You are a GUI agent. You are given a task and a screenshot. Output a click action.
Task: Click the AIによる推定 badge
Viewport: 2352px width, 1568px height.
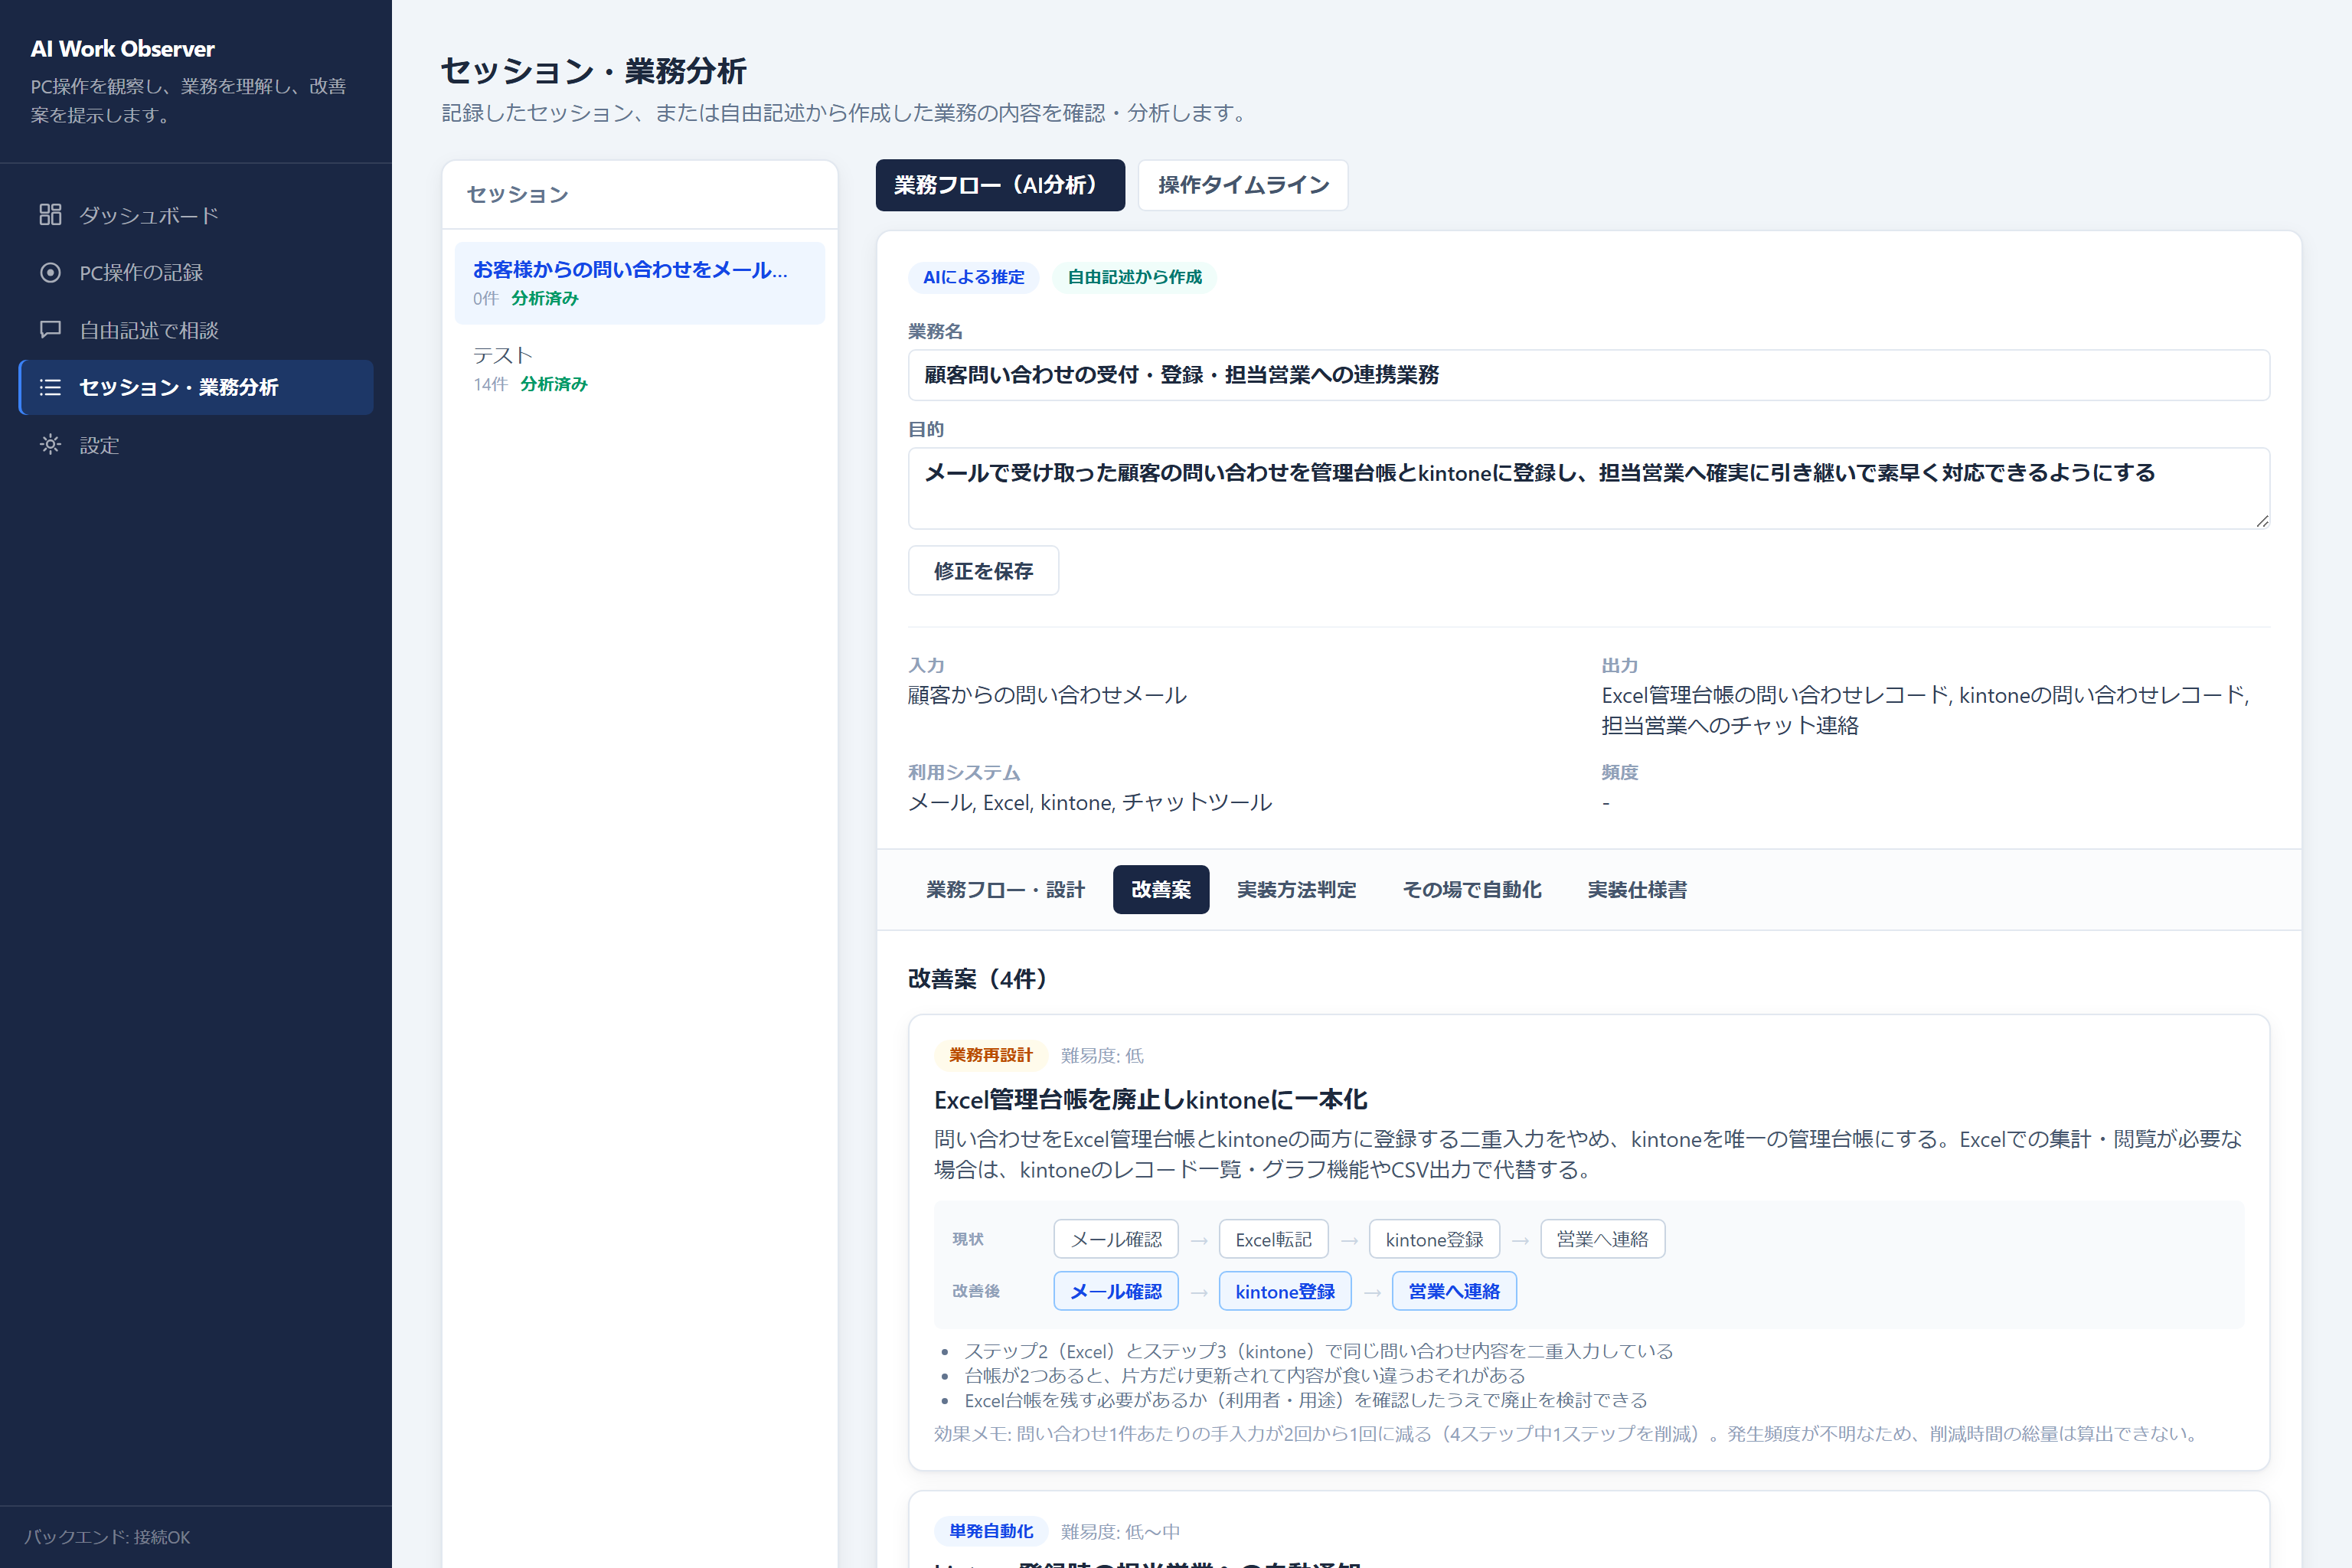tap(973, 277)
